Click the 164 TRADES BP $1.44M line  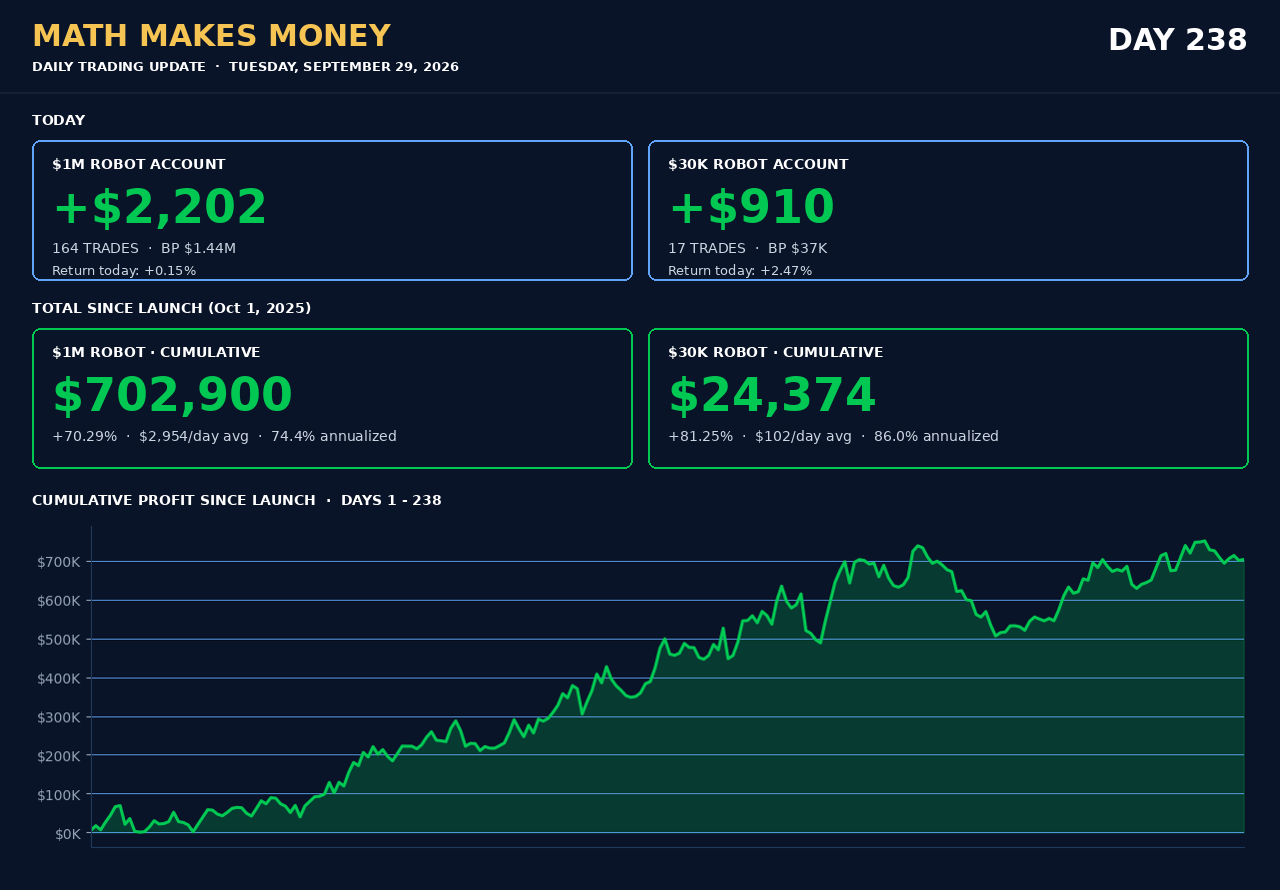(x=144, y=248)
